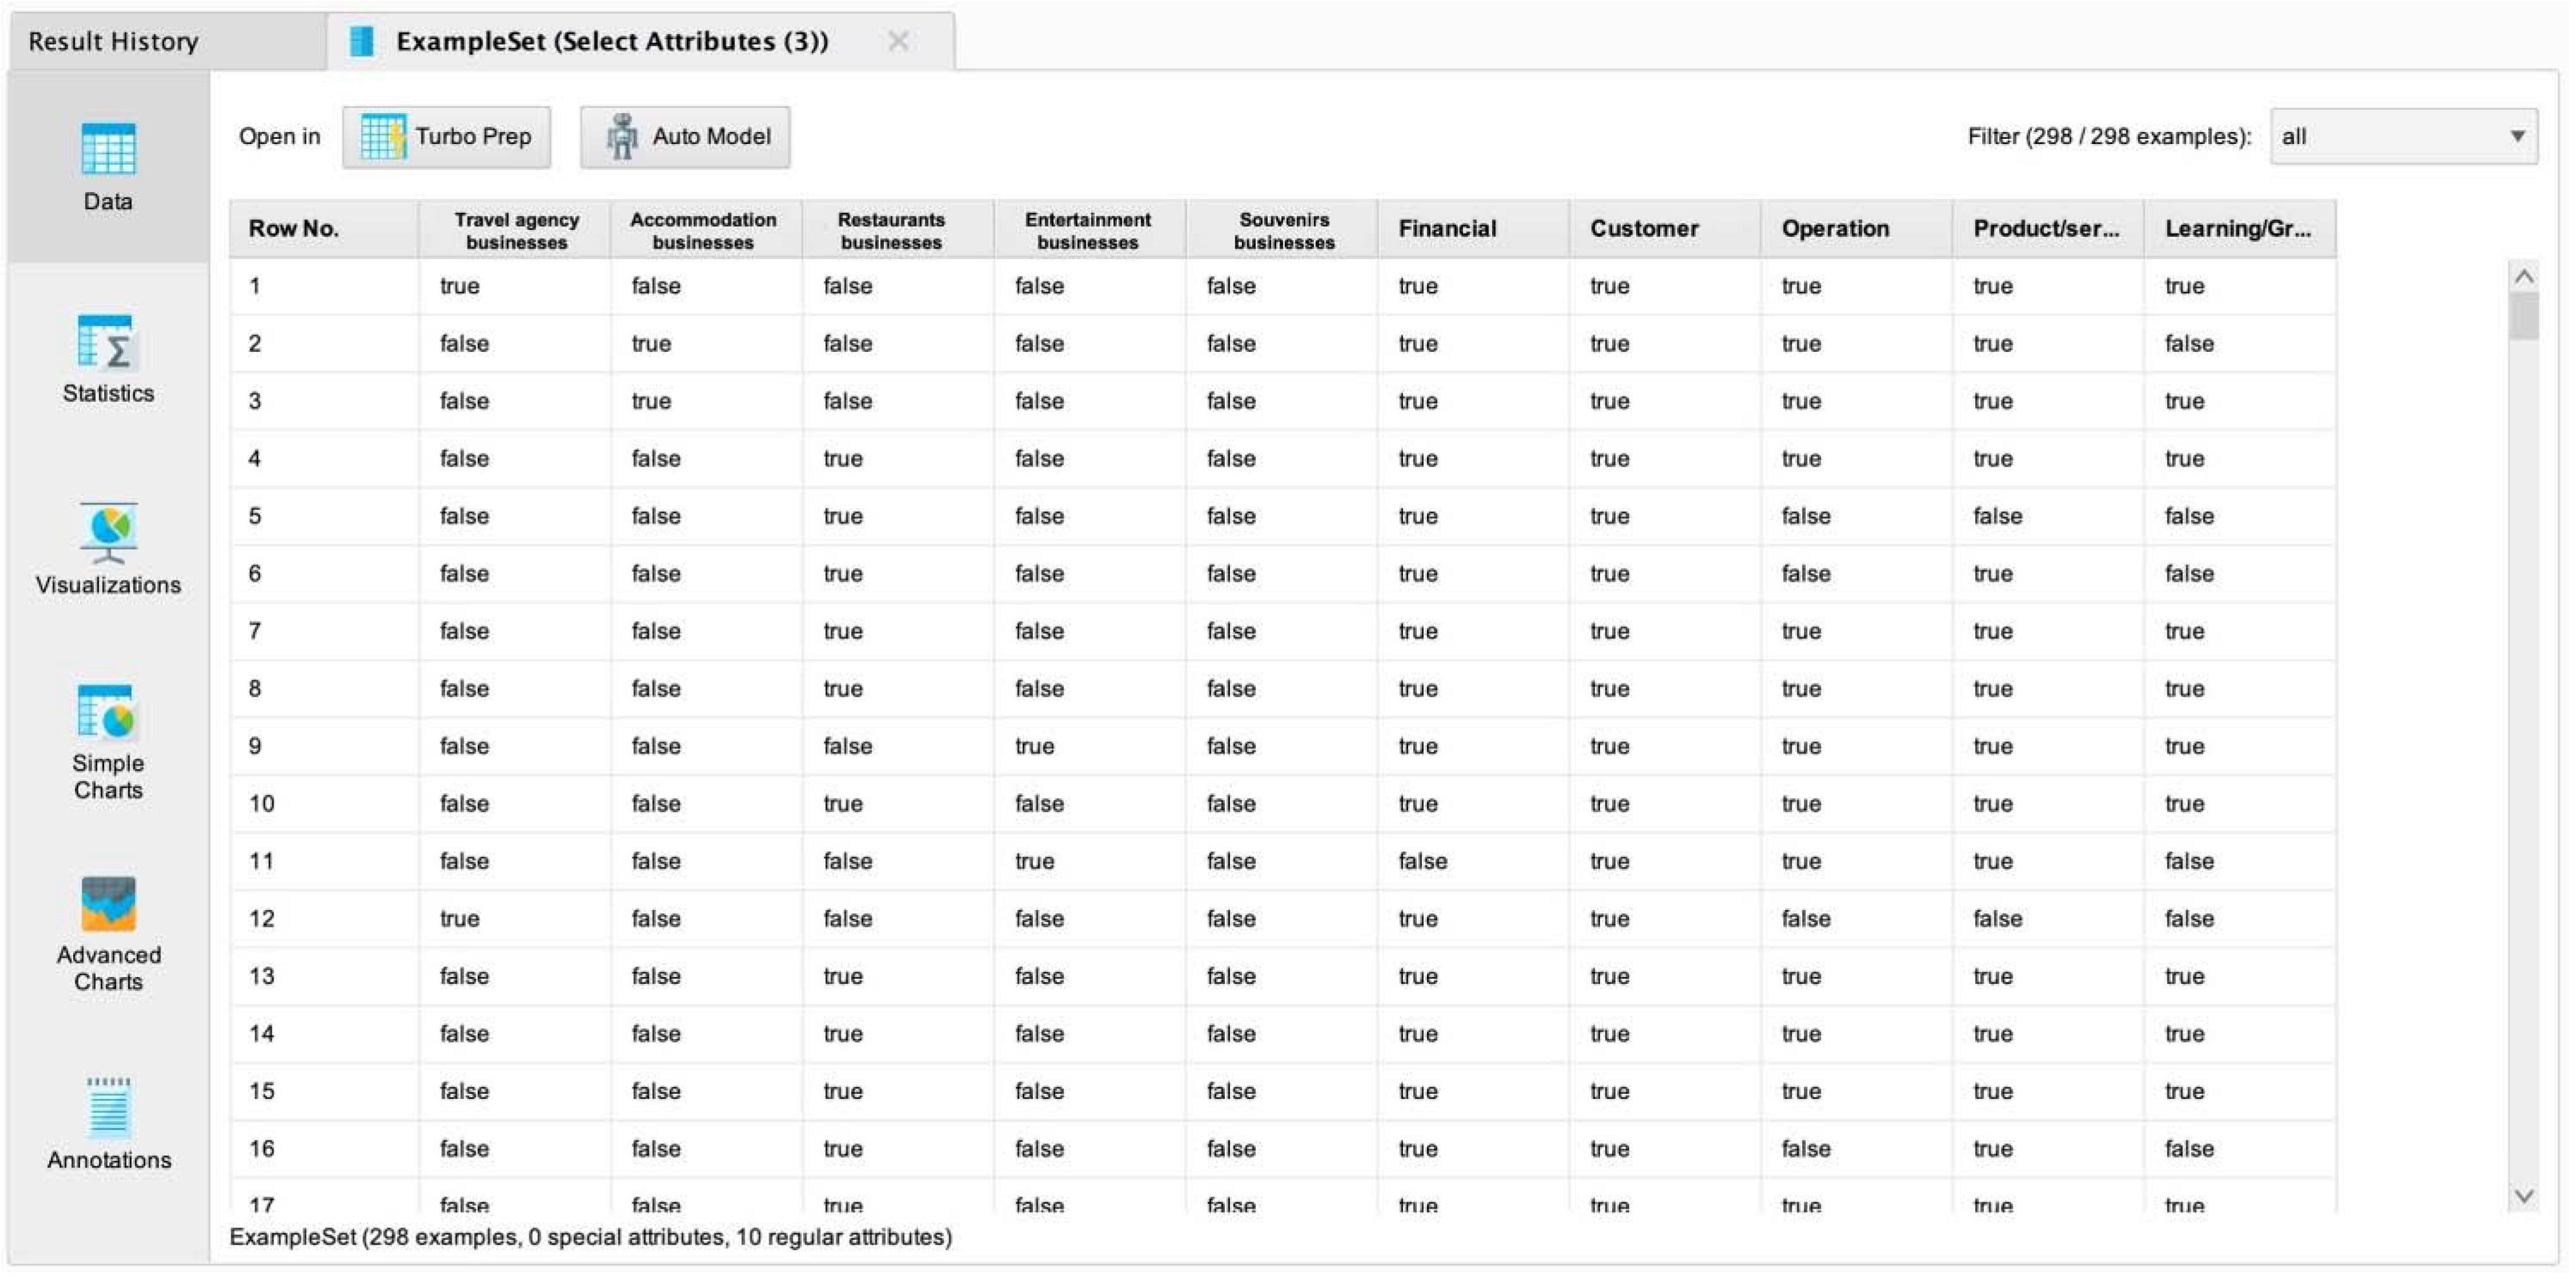The height and width of the screenshot is (1282, 2576).
Task: Select ExampleSet (Select Attributes (3)) tab
Action: 612,42
